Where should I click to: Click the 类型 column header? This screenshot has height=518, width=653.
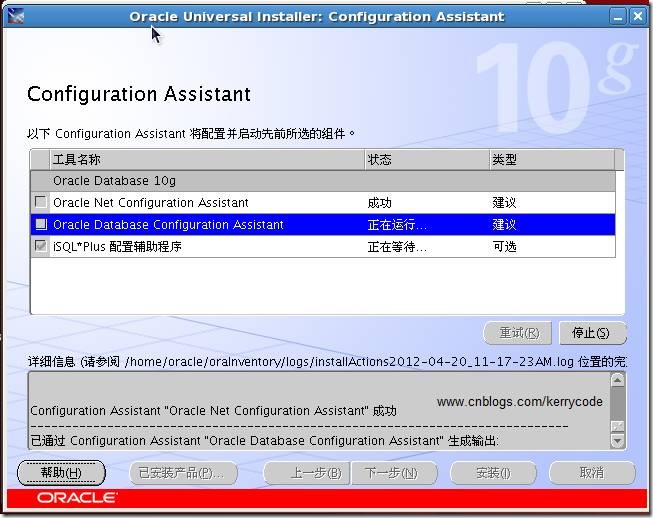(x=552, y=159)
